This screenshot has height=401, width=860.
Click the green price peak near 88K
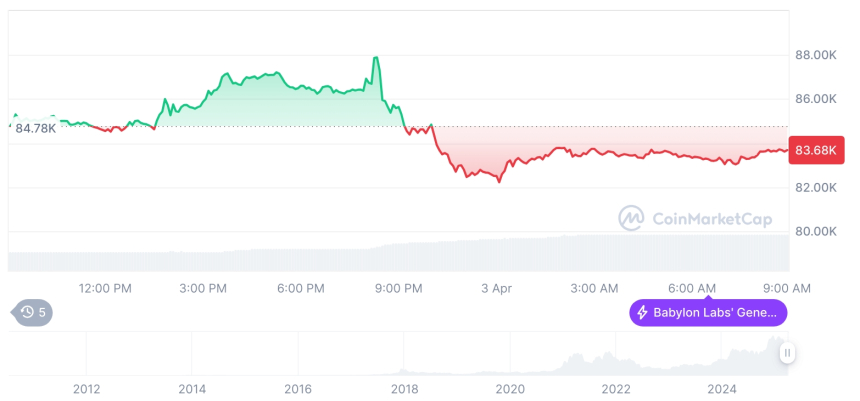pyautogui.click(x=376, y=58)
